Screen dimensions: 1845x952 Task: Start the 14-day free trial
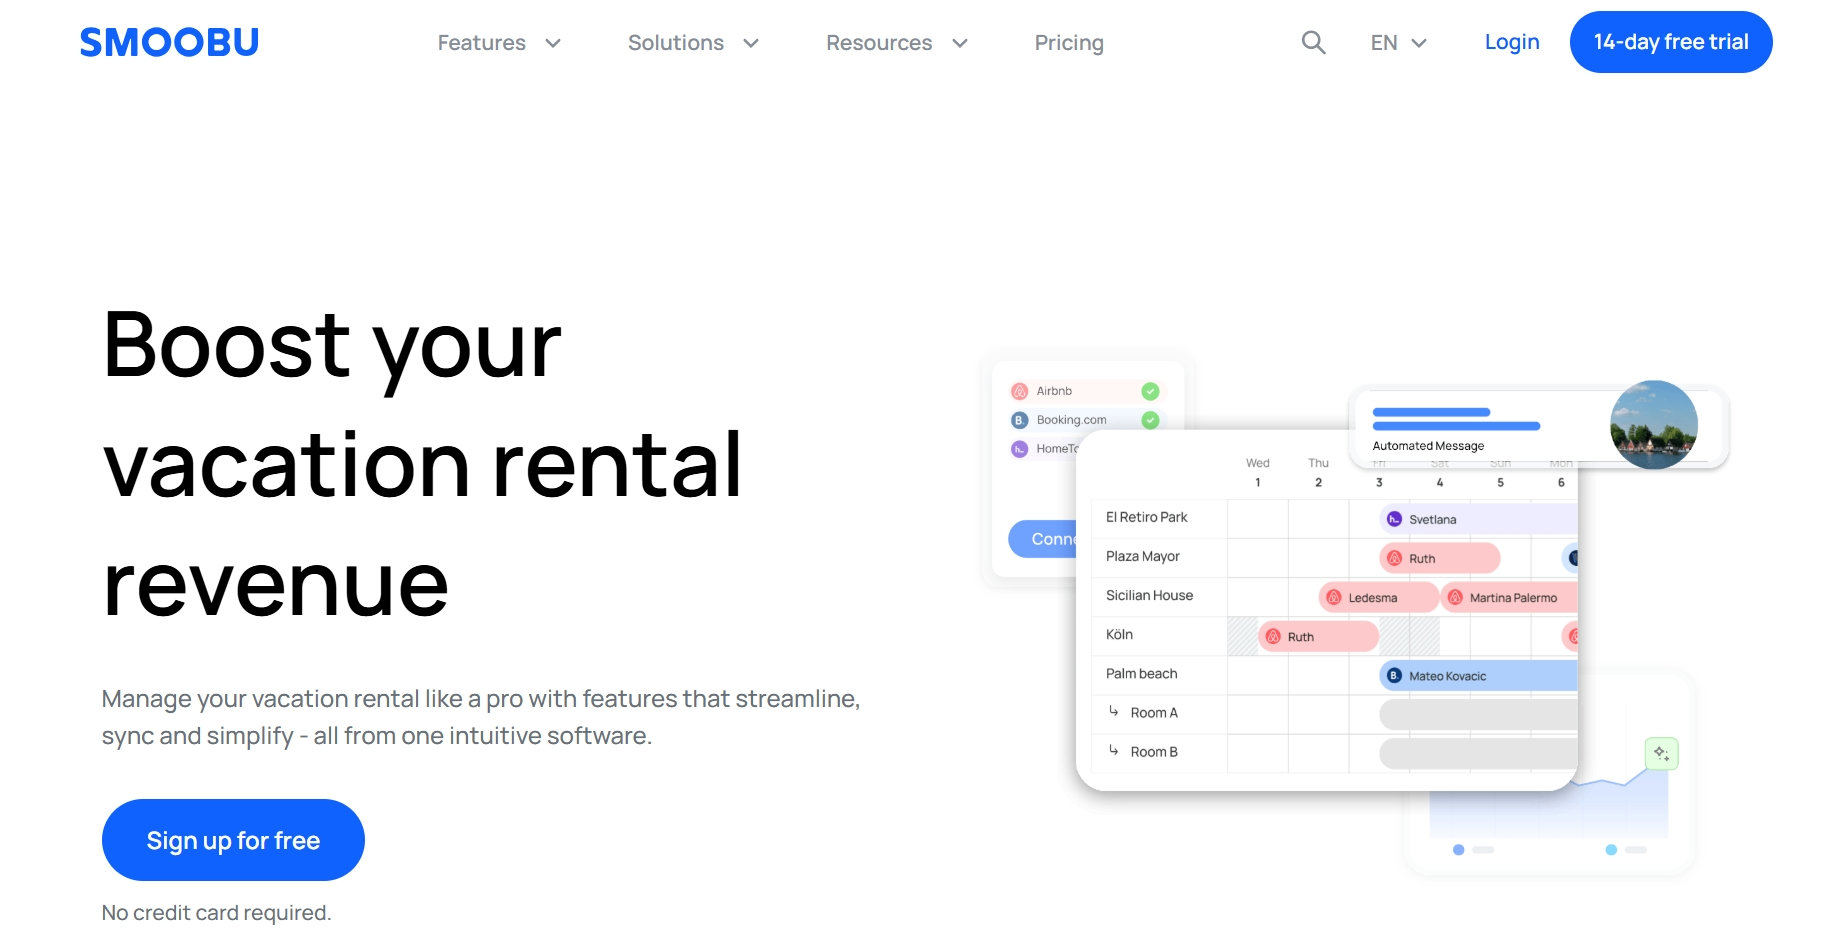[1671, 42]
